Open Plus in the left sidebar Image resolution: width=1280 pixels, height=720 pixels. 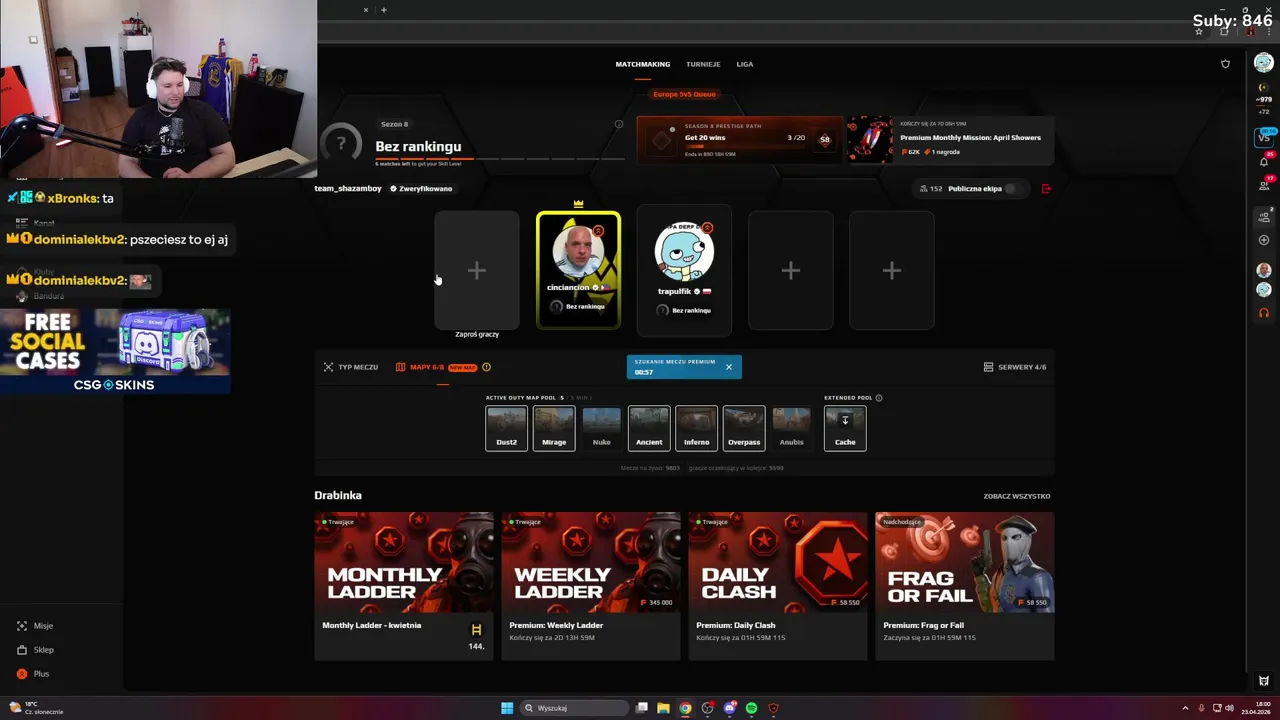click(x=33, y=674)
